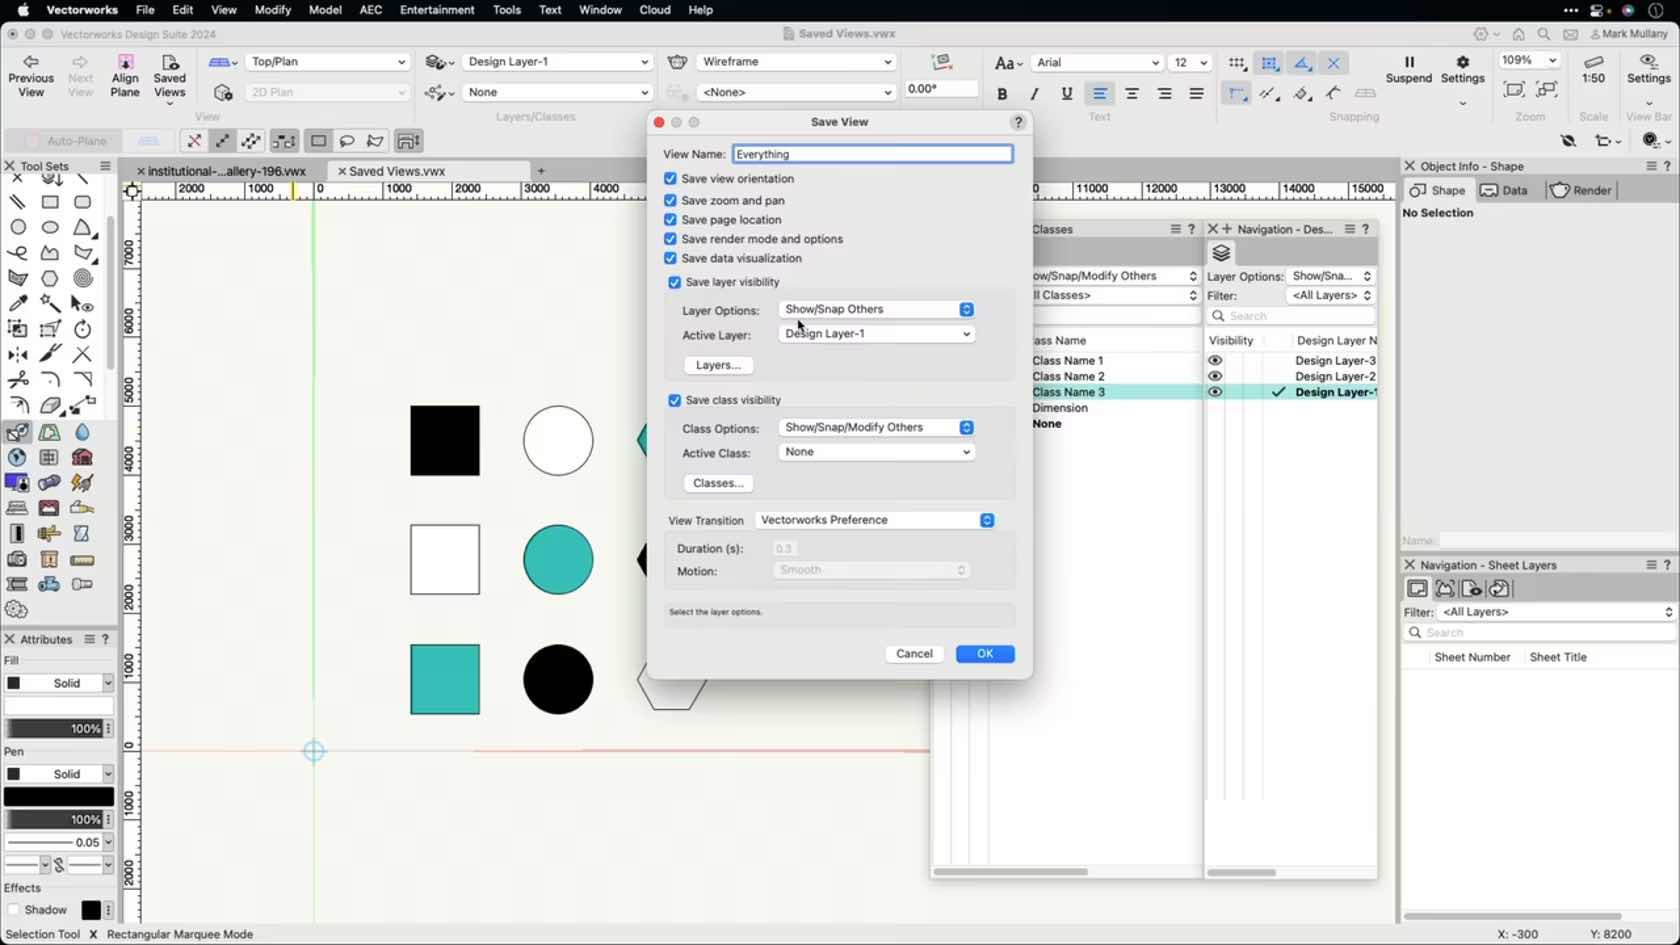Uncheck Save layer visibility
1680x945 pixels.
pos(674,282)
